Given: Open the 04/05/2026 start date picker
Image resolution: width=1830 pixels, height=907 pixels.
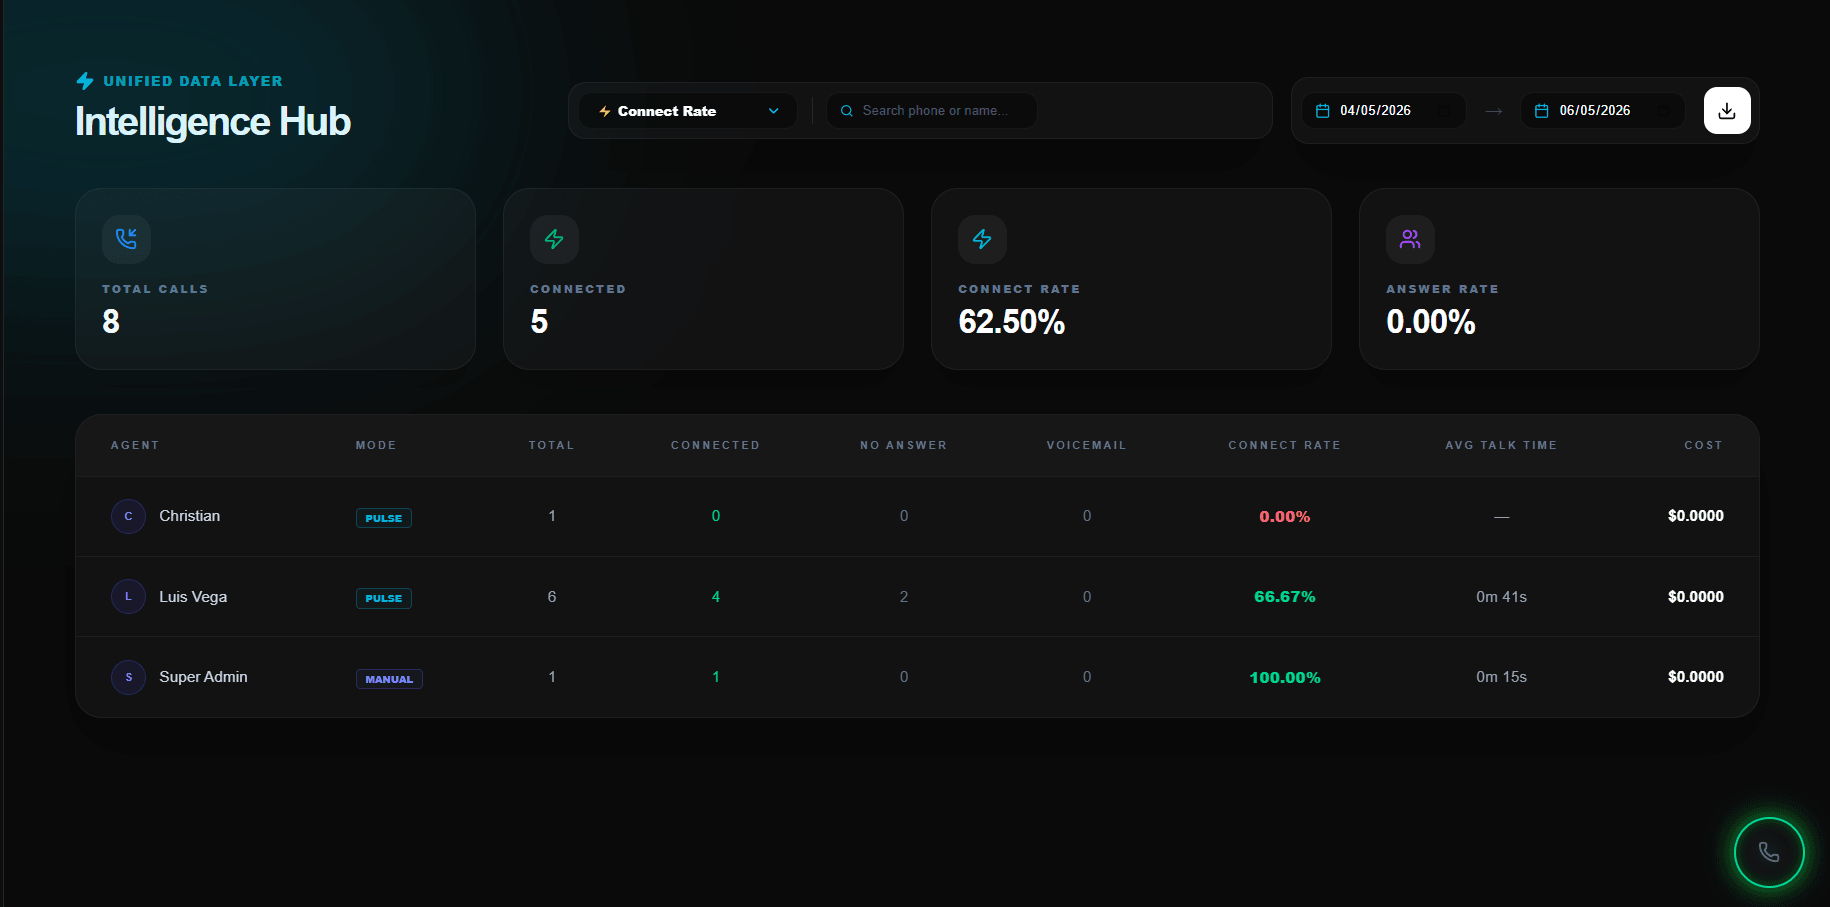Looking at the screenshot, I should pyautogui.click(x=1384, y=111).
